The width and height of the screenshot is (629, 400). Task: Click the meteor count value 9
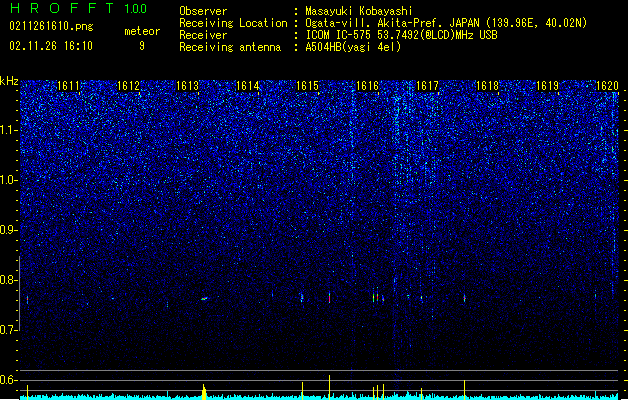point(142,46)
